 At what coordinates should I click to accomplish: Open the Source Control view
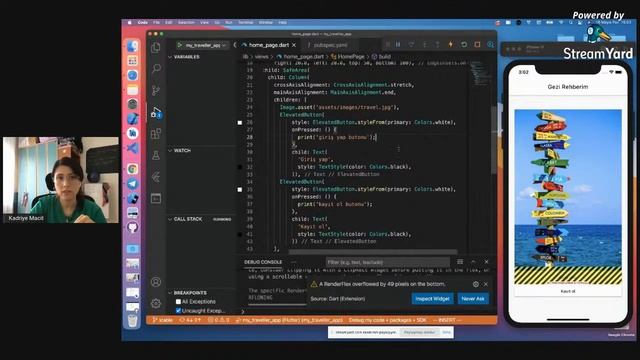click(x=156, y=90)
